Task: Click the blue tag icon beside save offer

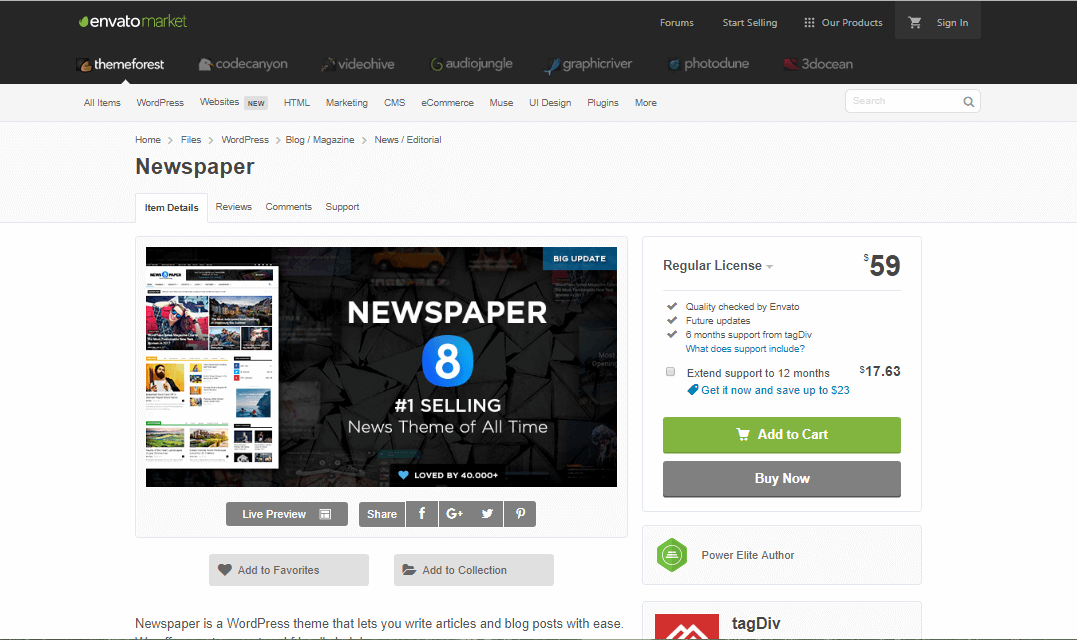Action: coord(693,390)
